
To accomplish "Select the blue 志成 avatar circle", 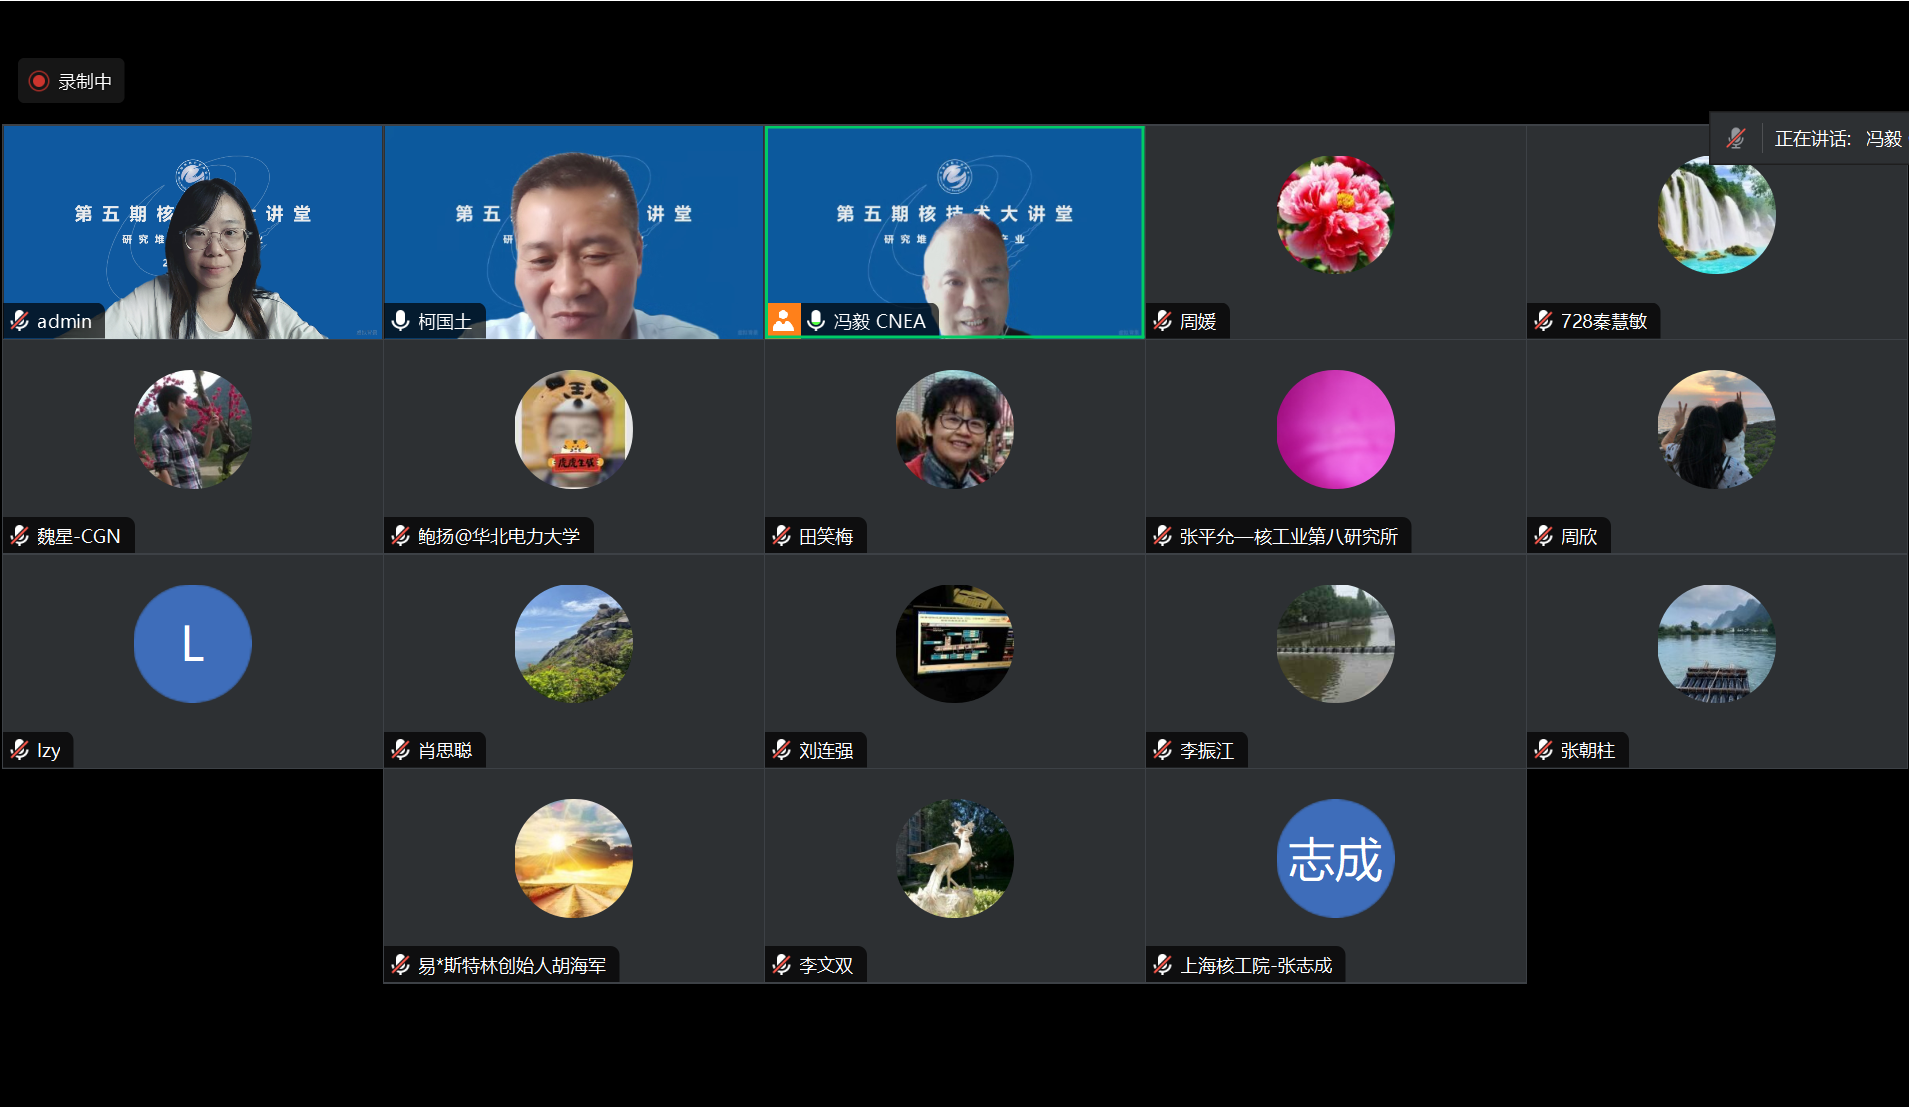I will pyautogui.click(x=1335, y=858).
